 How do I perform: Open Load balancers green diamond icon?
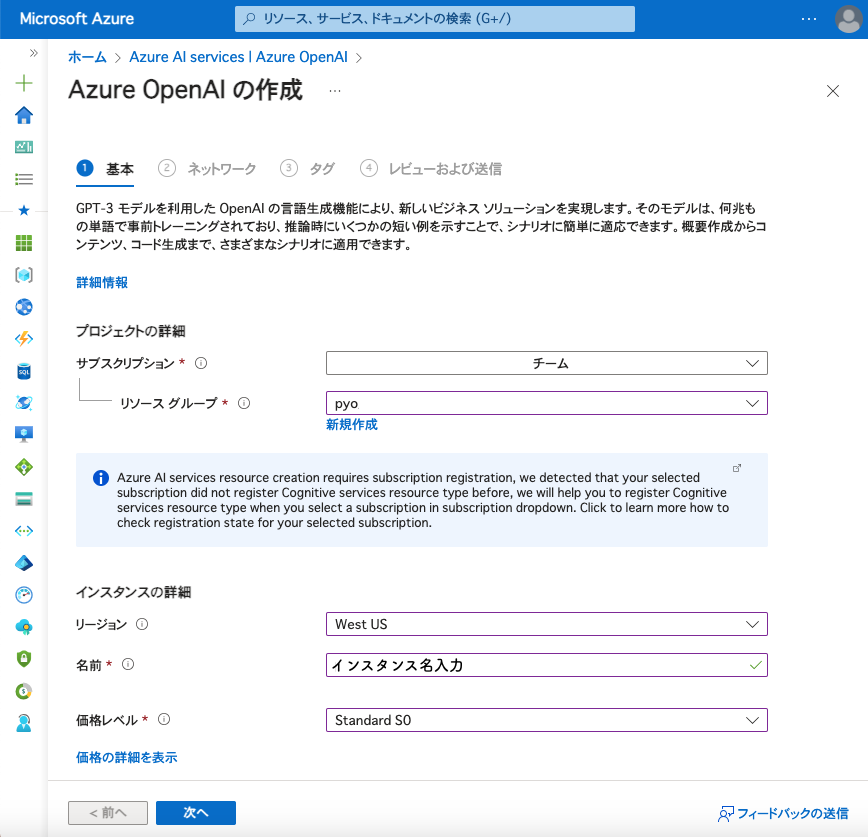pos(24,467)
